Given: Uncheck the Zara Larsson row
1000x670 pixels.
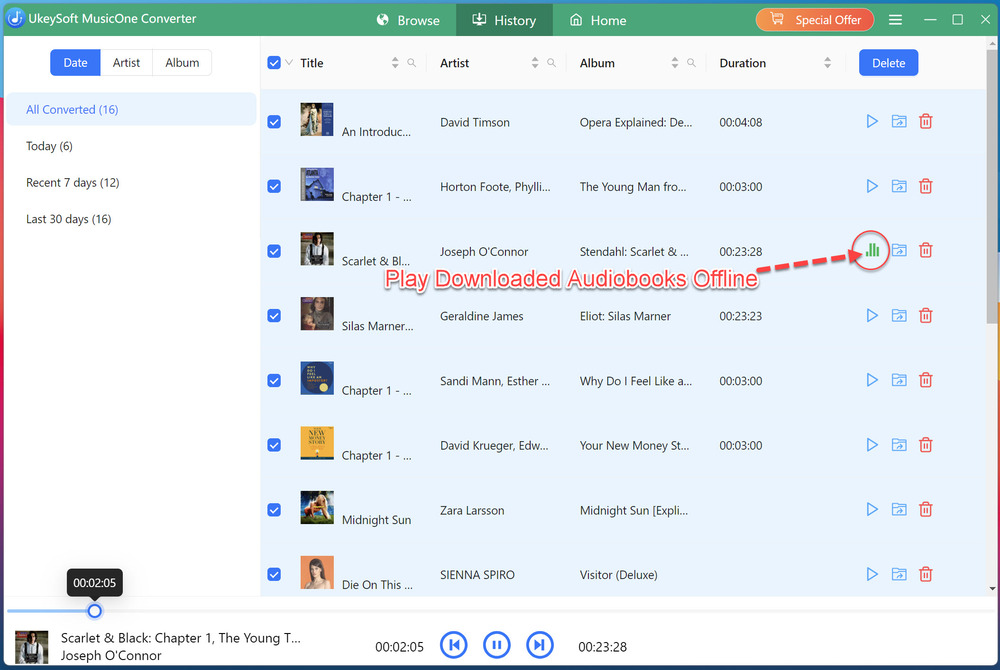Looking at the screenshot, I should point(274,510).
